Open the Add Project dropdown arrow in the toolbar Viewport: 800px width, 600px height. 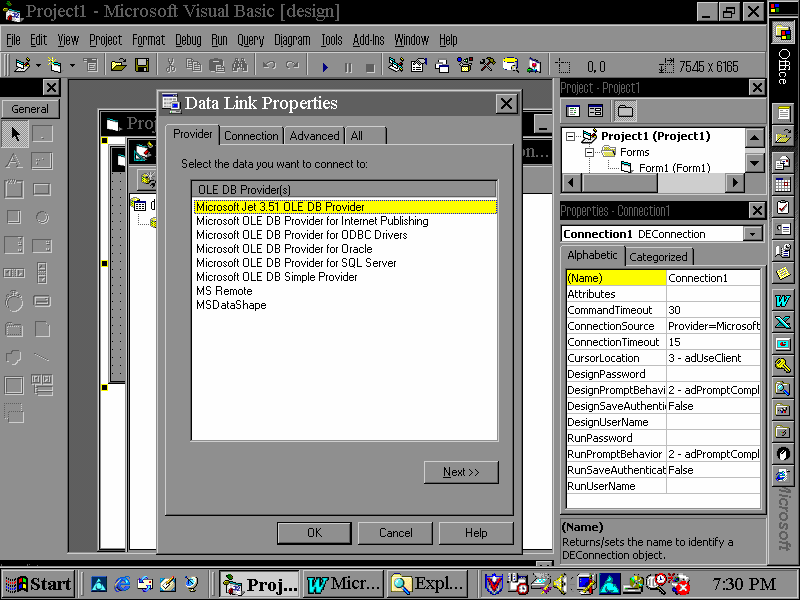pyautogui.click(x=38, y=65)
